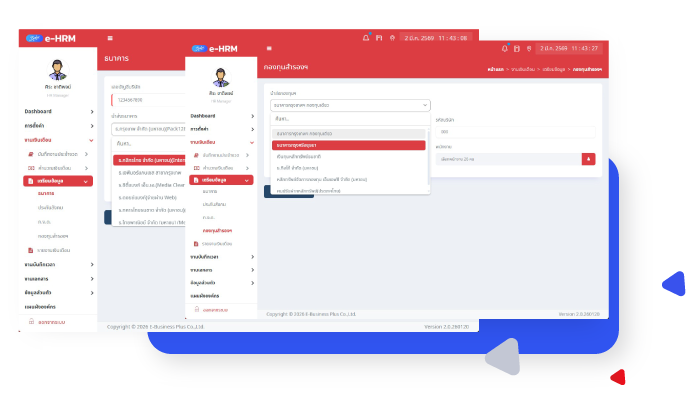Click e-HRM logo in back window

click(51, 38)
